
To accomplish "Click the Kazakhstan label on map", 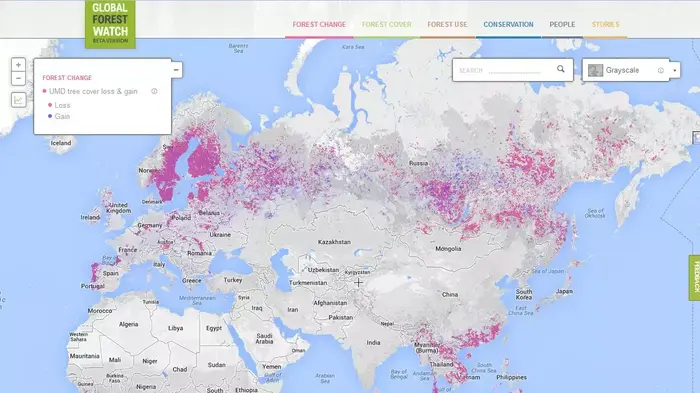I will 334,242.
